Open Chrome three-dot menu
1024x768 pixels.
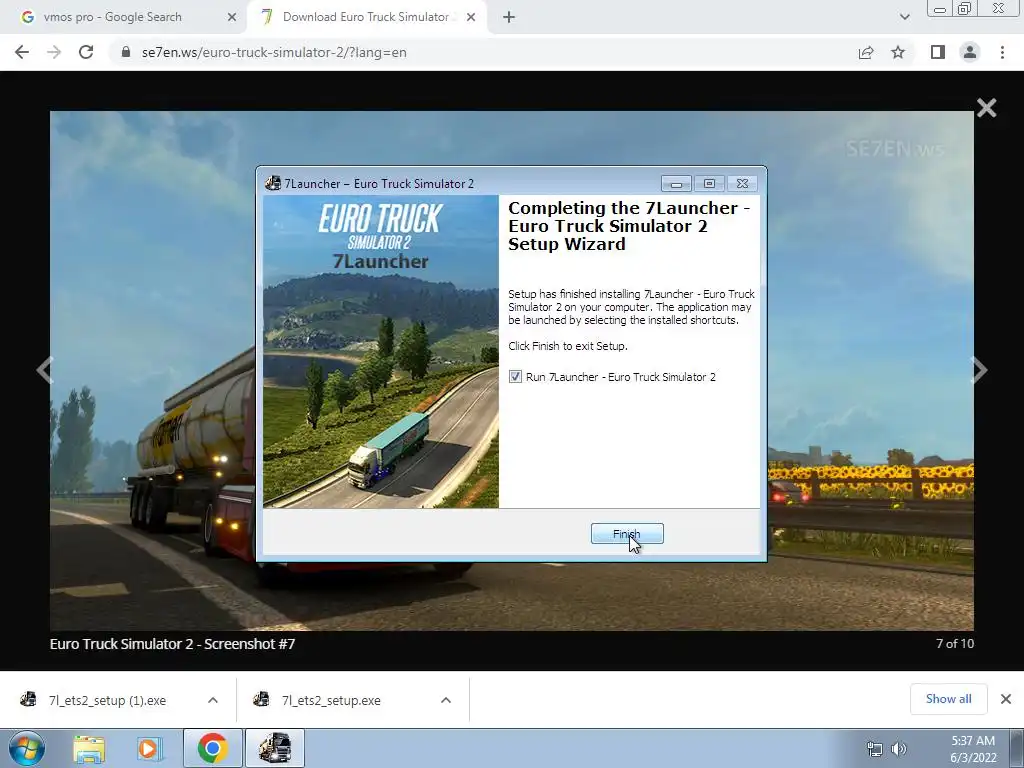[x=1002, y=52]
